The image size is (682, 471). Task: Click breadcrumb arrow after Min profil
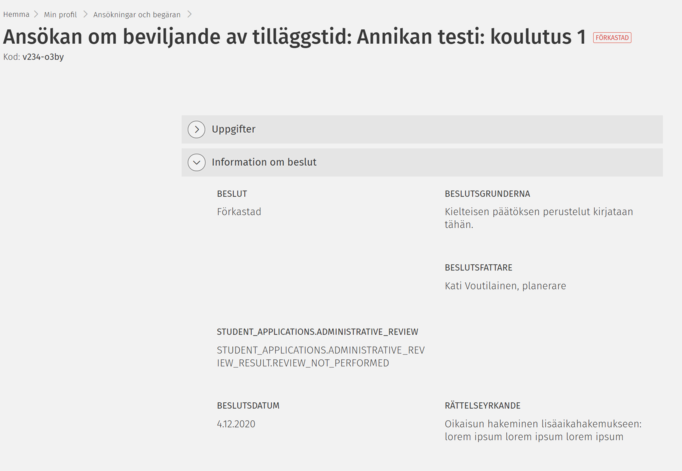point(85,14)
